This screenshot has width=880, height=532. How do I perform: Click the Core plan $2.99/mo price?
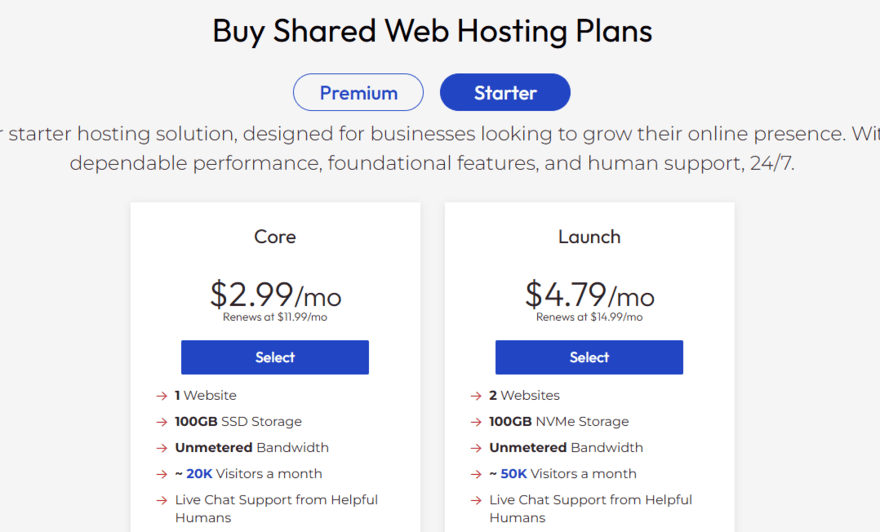[275, 295]
